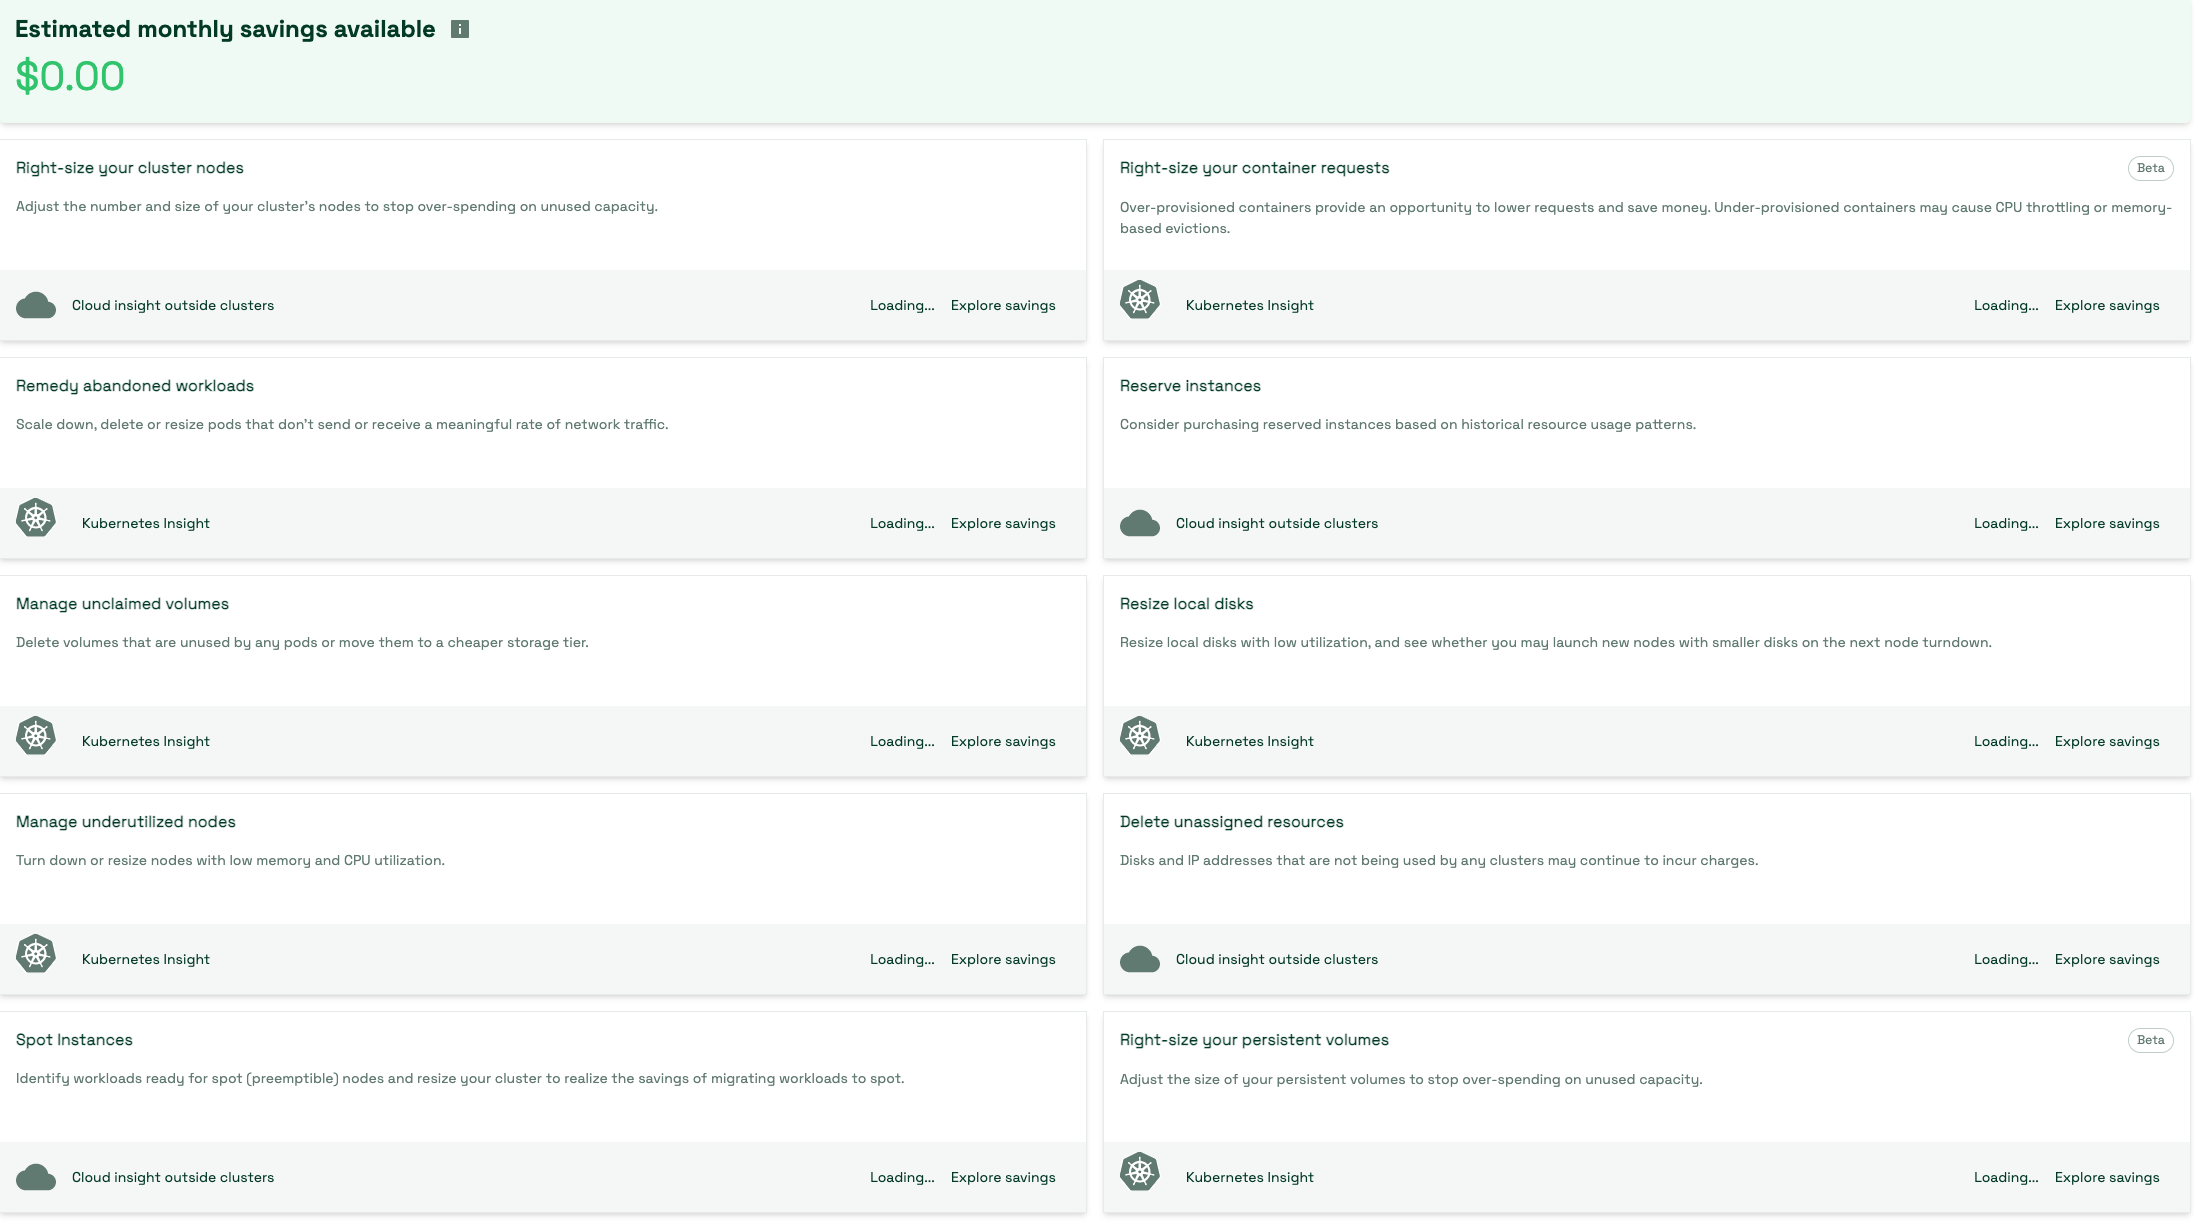Click Kubernetes icon in Resize local disks card
Viewport: 2194px width, 1225px height.
(1140, 736)
